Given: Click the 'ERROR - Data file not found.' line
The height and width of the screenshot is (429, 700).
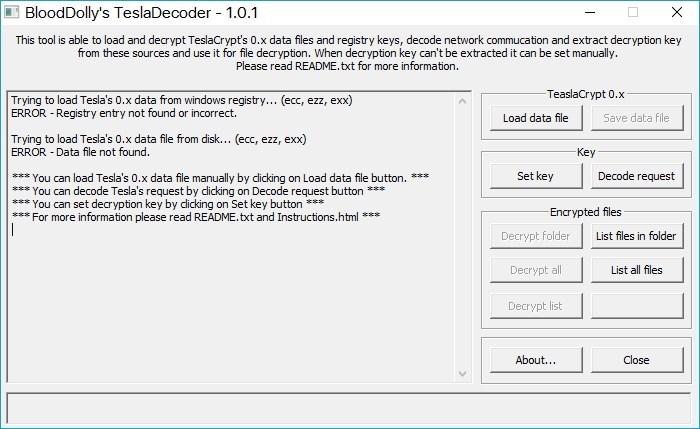Looking at the screenshot, I should pyautogui.click(x=80, y=152).
